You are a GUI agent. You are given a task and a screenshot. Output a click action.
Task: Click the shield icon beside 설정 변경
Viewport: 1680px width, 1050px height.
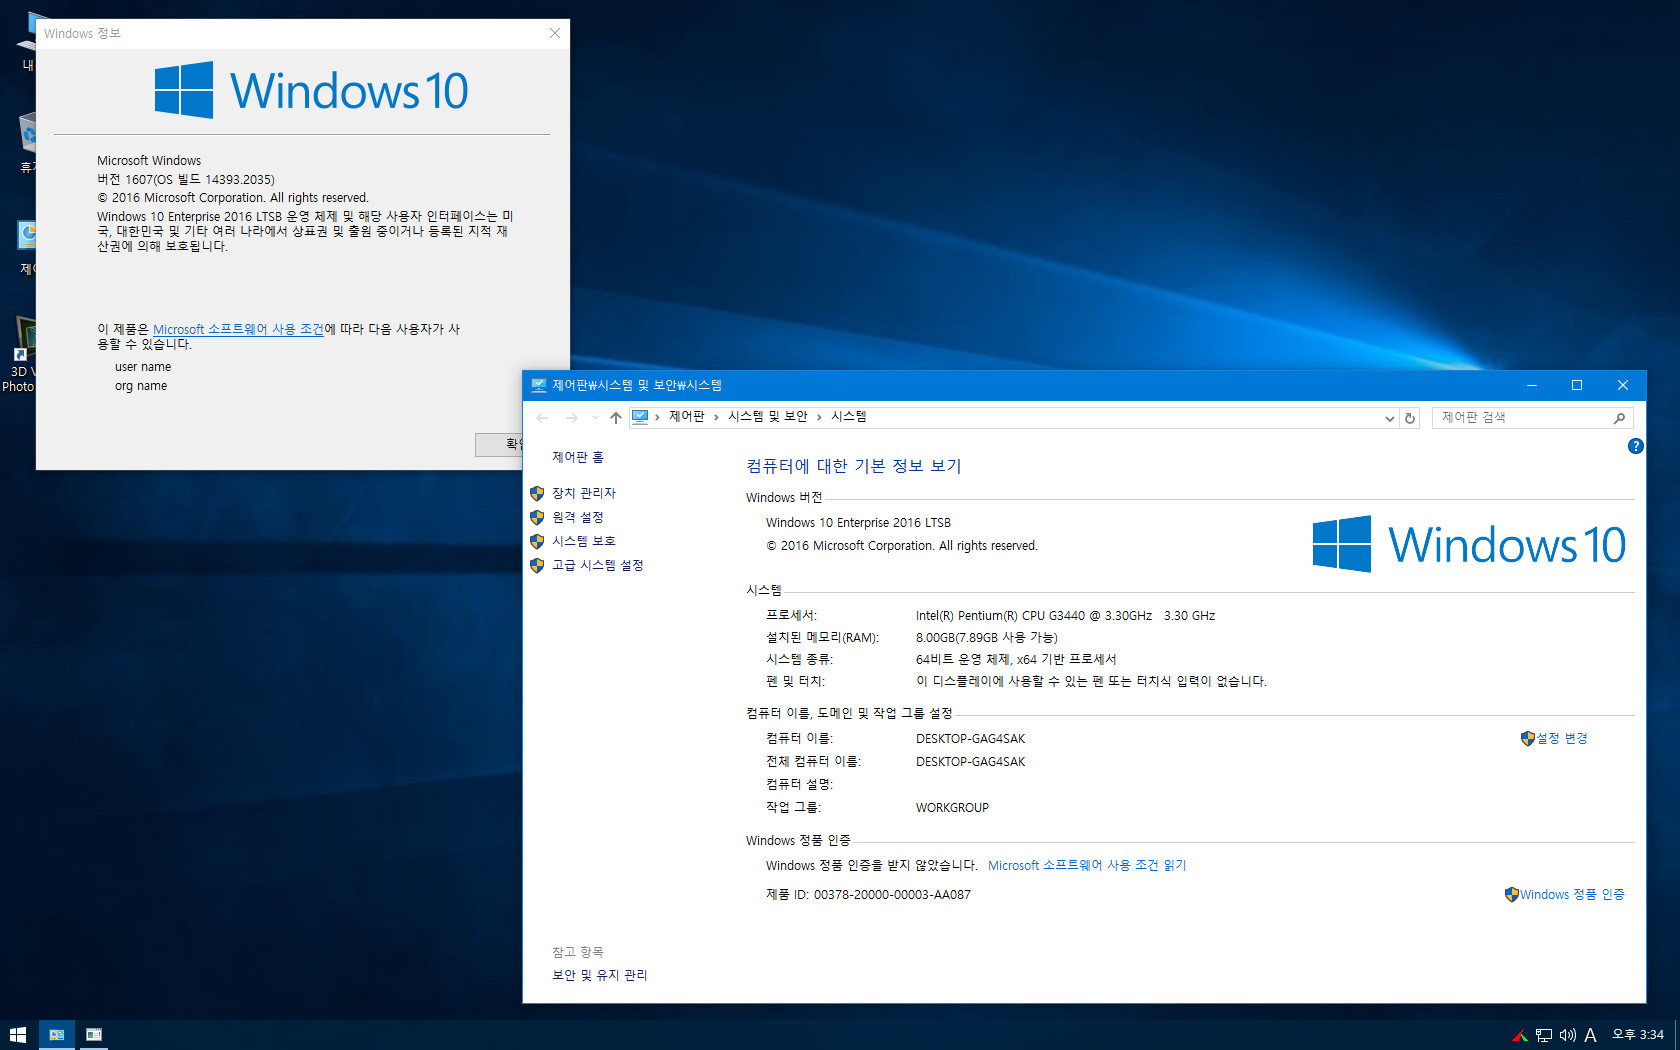click(x=1527, y=738)
